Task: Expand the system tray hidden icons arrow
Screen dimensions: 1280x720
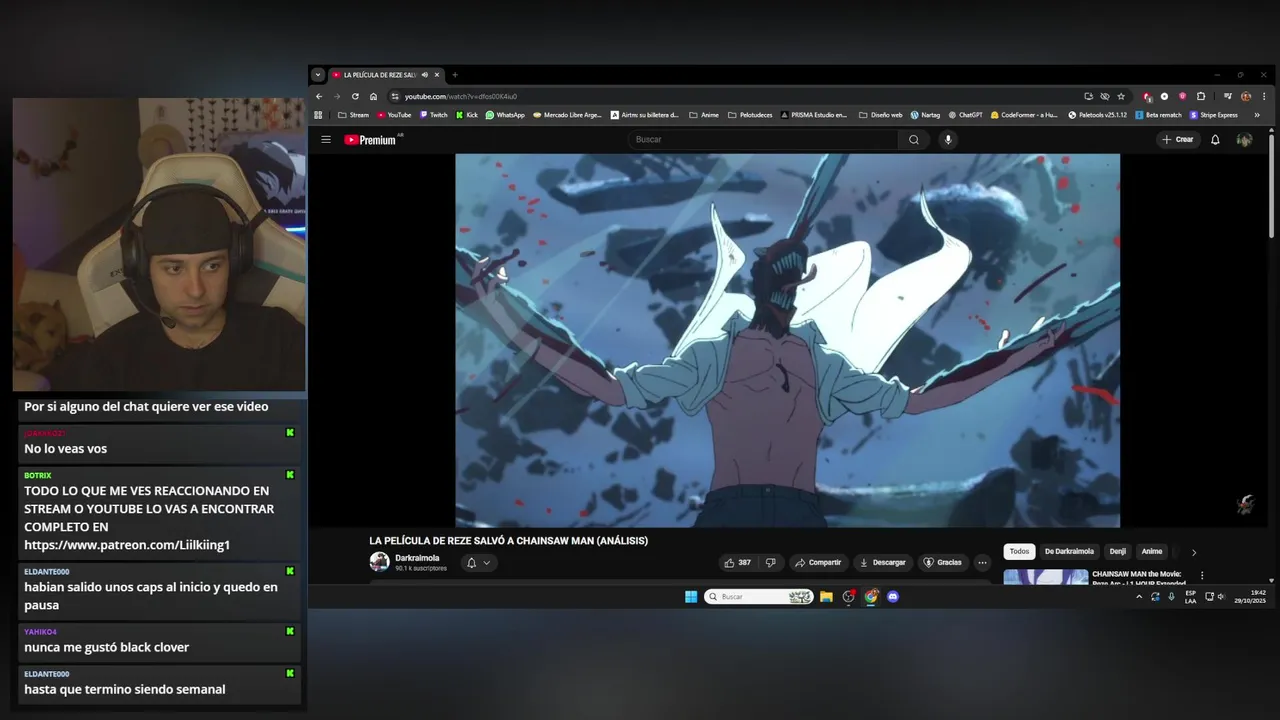Action: (x=1138, y=597)
